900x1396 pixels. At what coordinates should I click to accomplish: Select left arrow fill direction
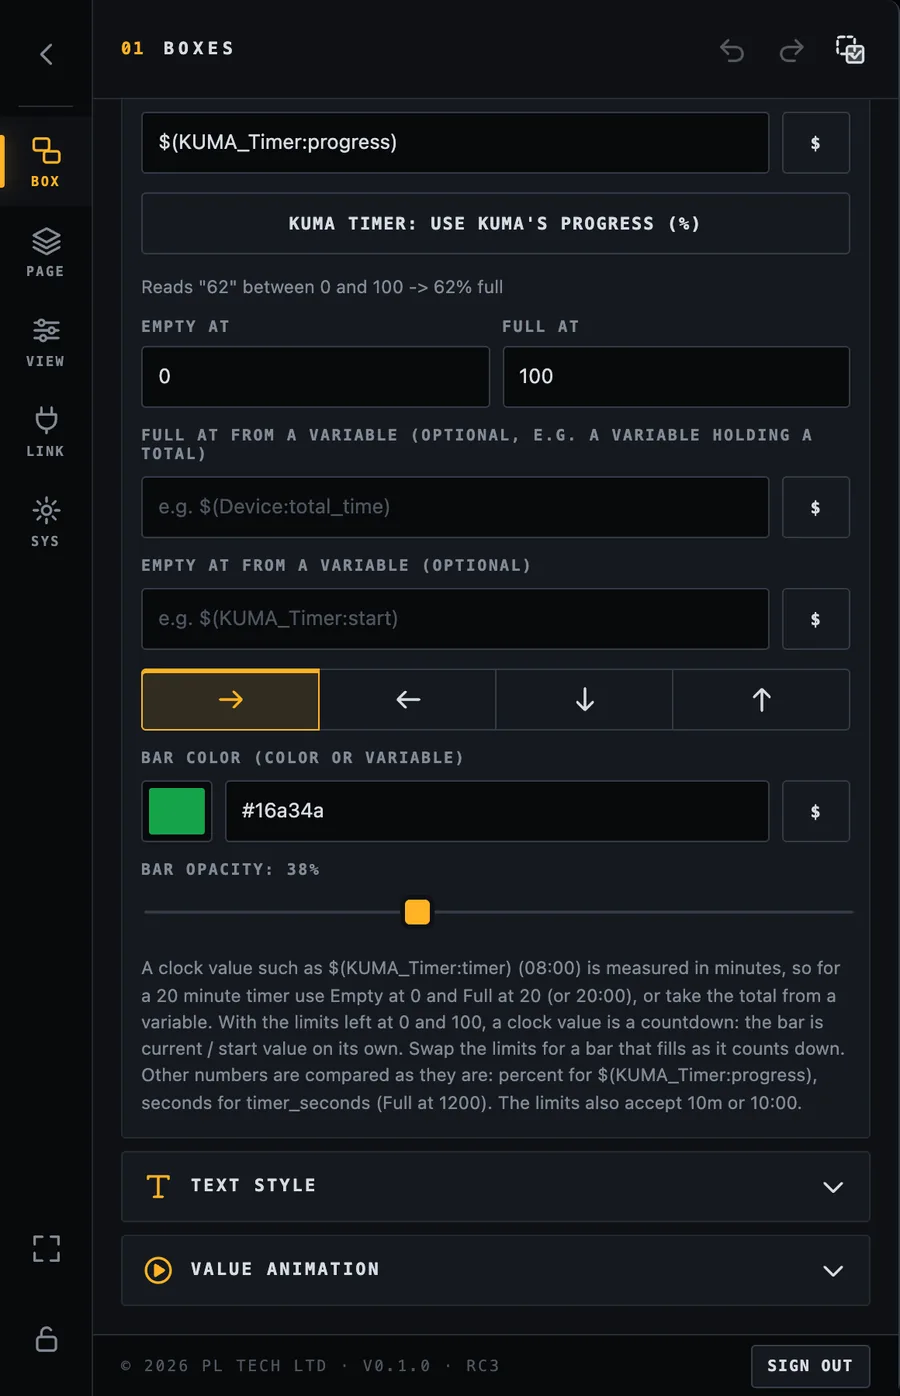point(408,700)
